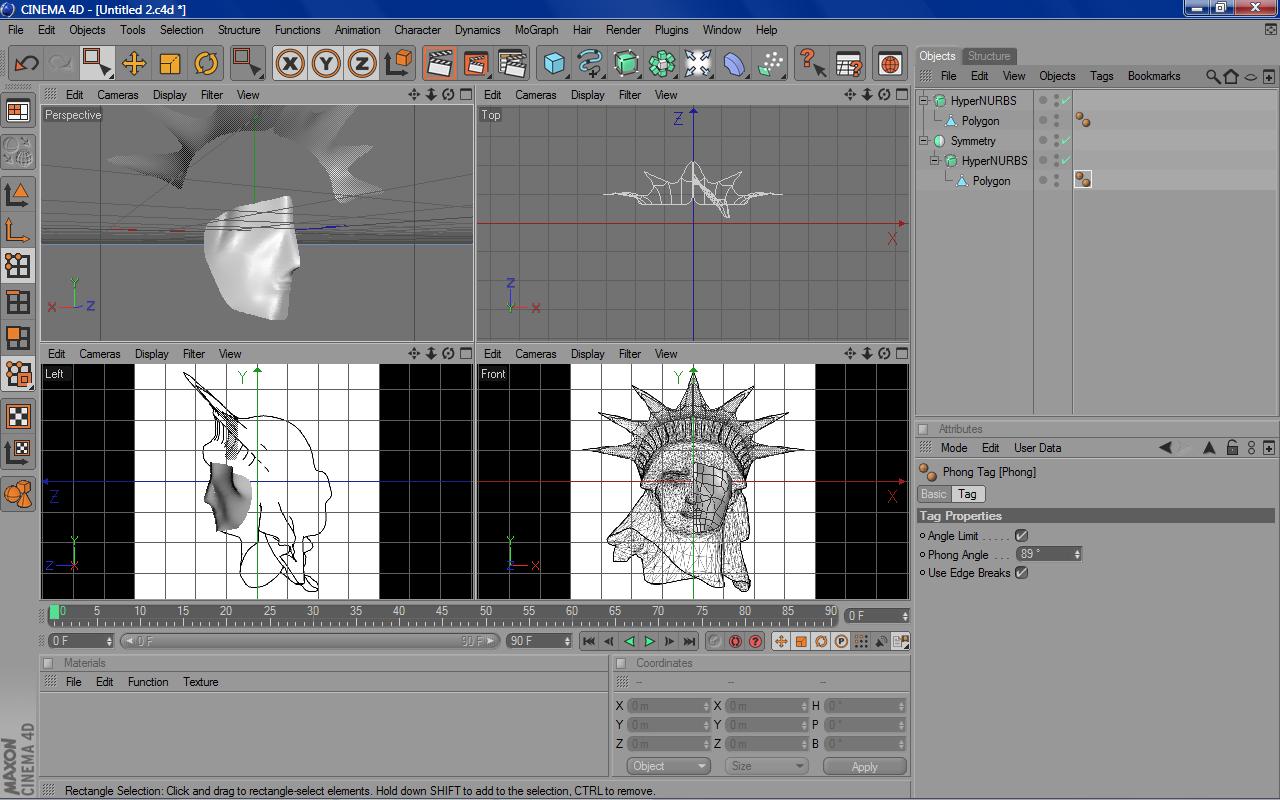Select the Texture mode checker icon
1280x800 pixels.
(18, 416)
